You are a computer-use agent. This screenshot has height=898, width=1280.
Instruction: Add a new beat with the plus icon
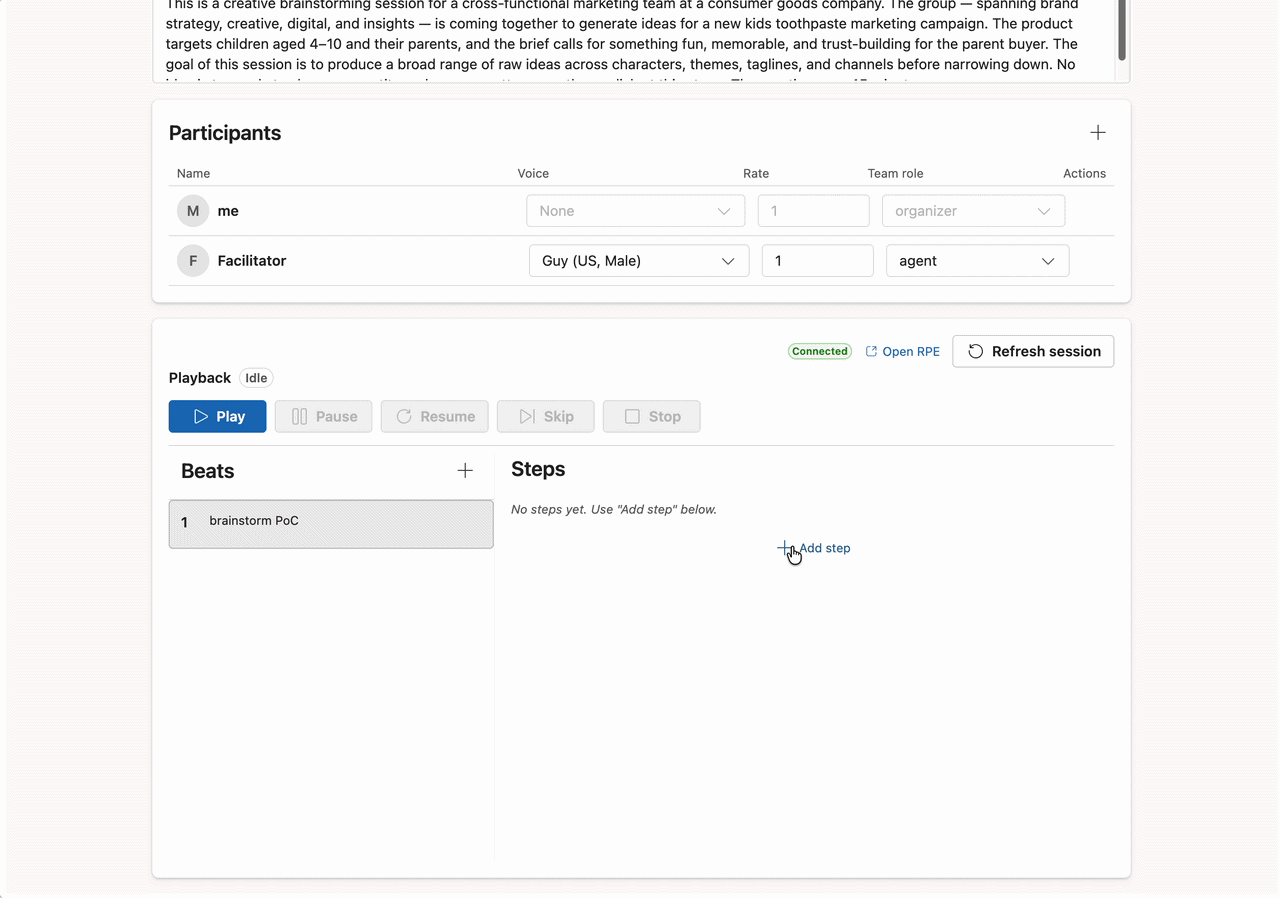point(465,470)
